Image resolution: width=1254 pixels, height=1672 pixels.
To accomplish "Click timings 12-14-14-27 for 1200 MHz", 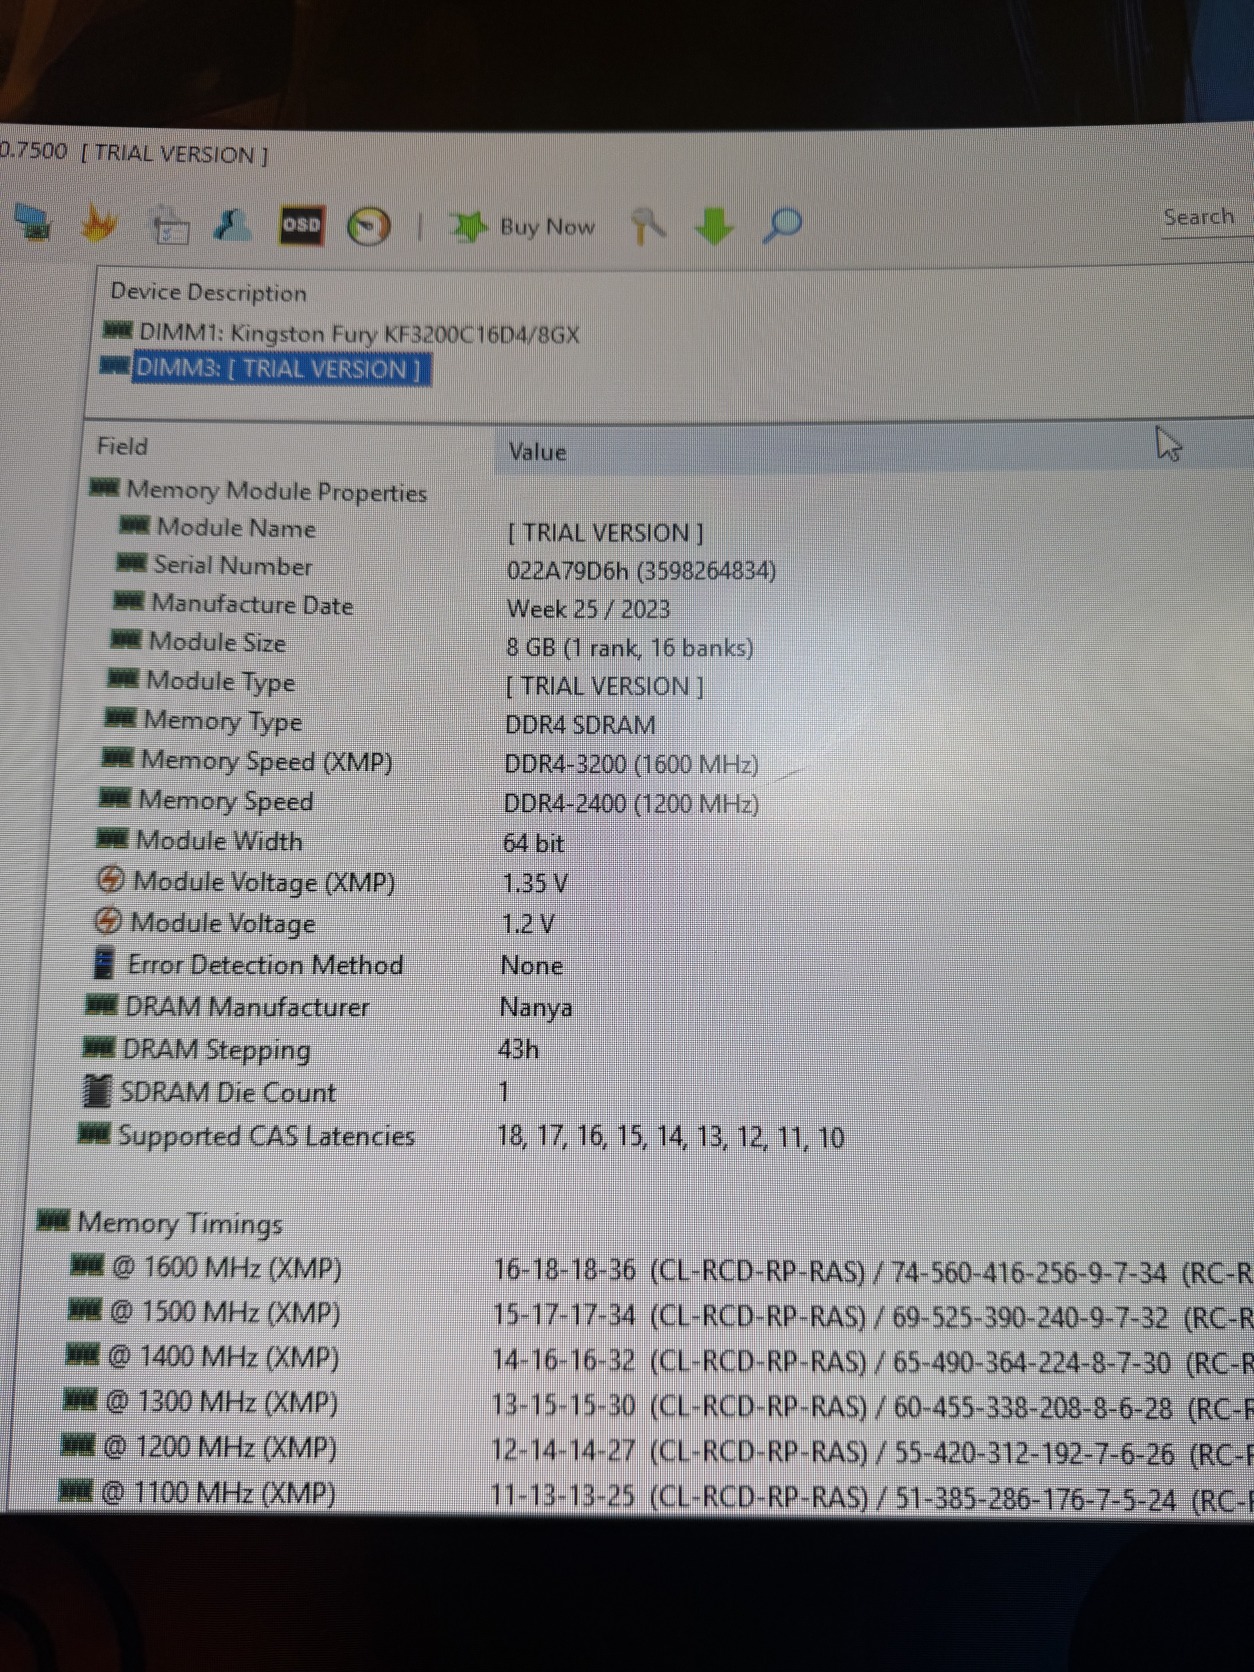I will 563,1452.
